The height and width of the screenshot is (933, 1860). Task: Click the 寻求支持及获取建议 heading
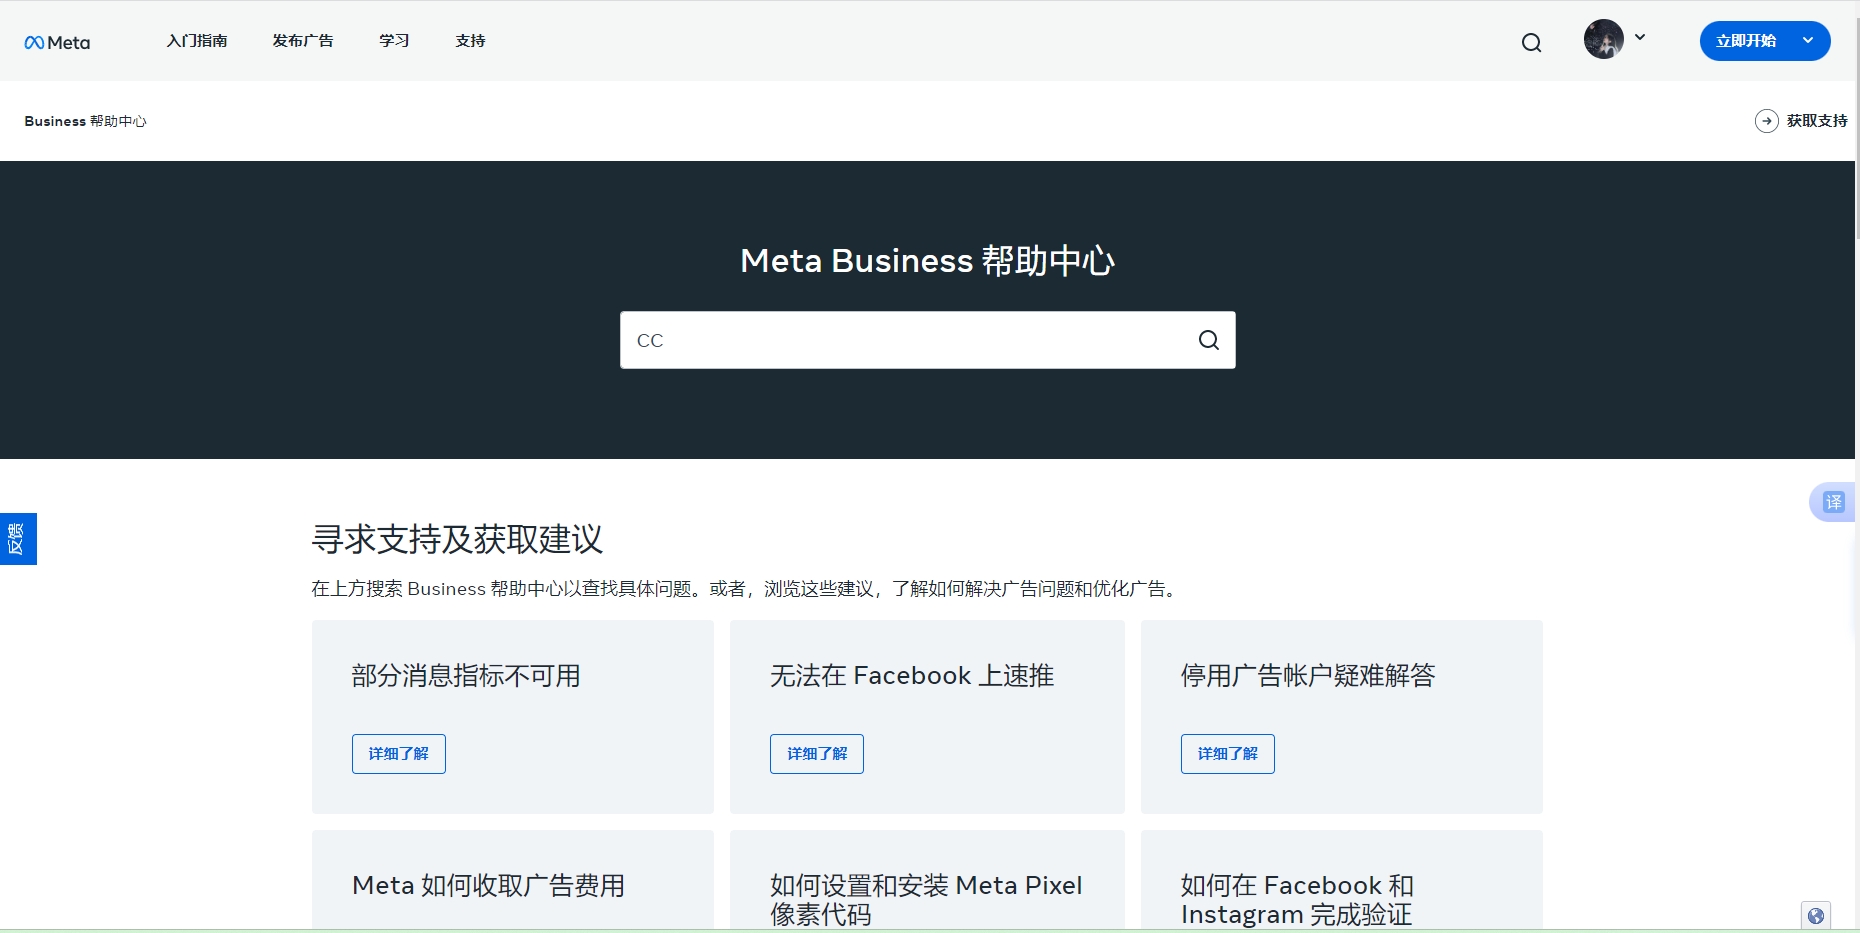pos(457,539)
